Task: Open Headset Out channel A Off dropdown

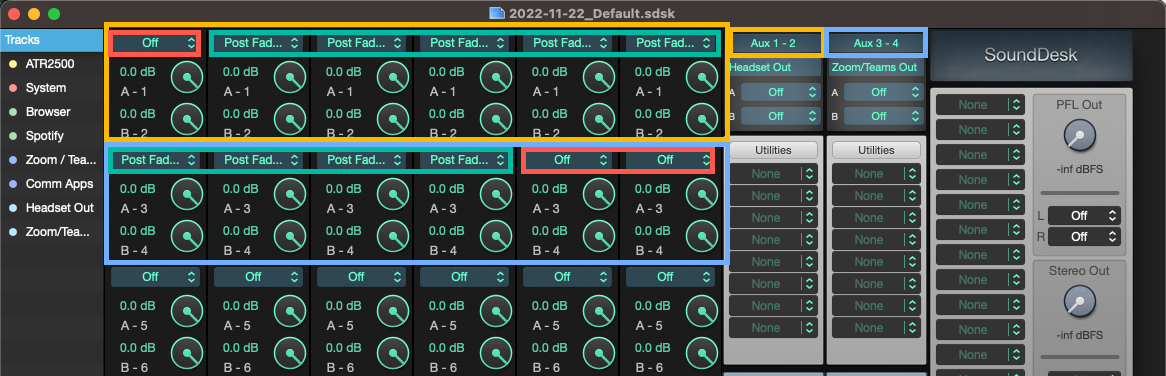Action: coord(780,92)
